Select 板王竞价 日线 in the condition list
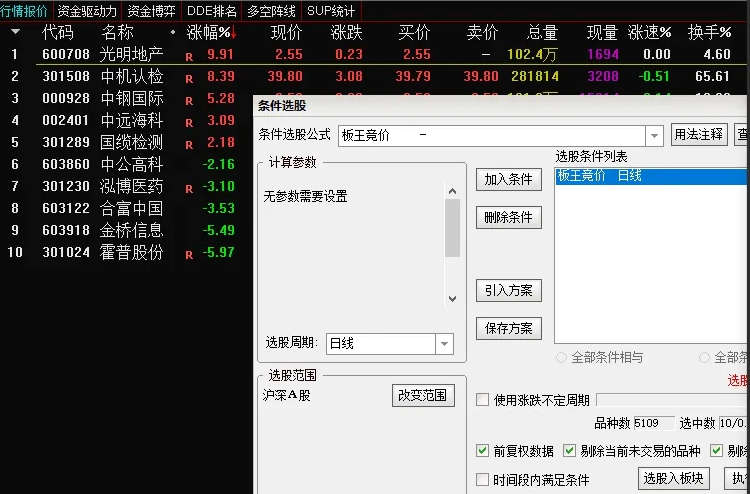750x494 pixels. (x=651, y=176)
